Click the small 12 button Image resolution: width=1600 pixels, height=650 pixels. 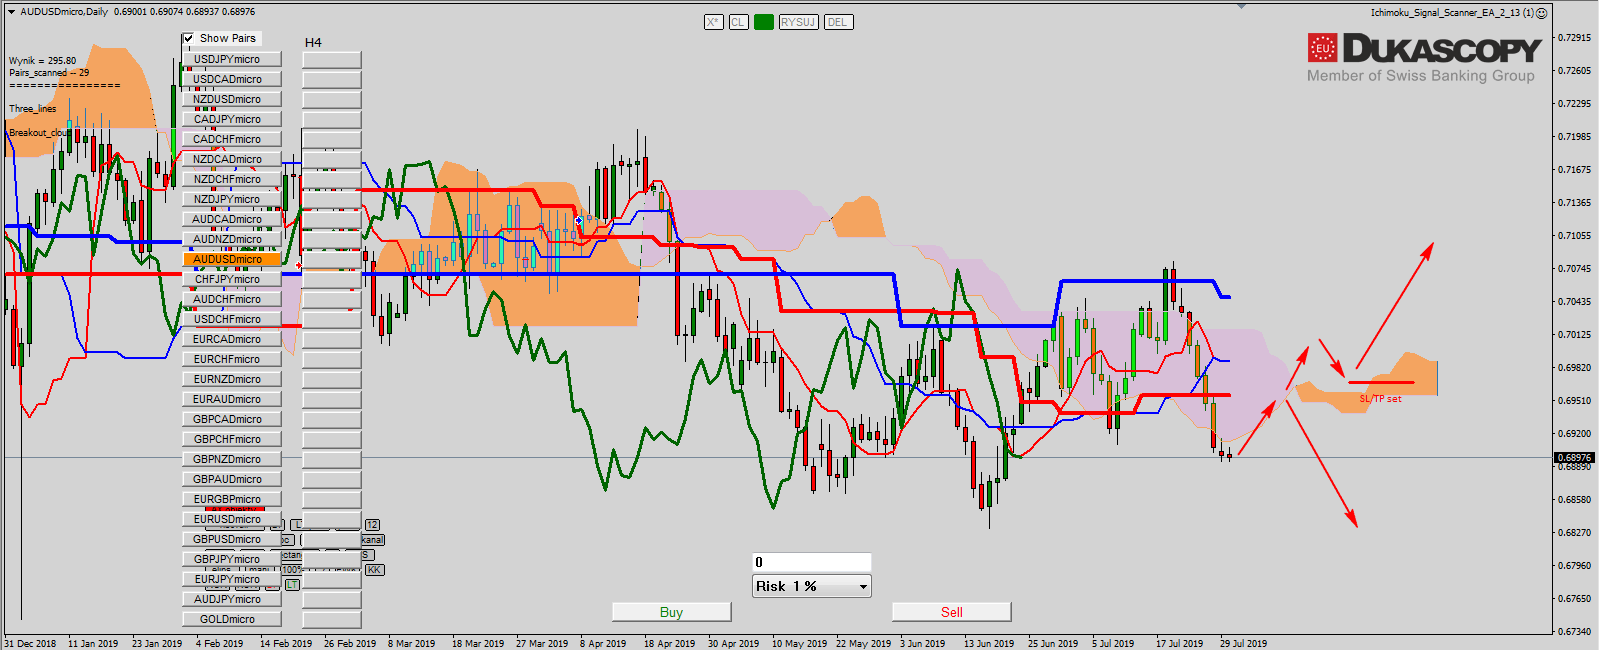click(372, 525)
